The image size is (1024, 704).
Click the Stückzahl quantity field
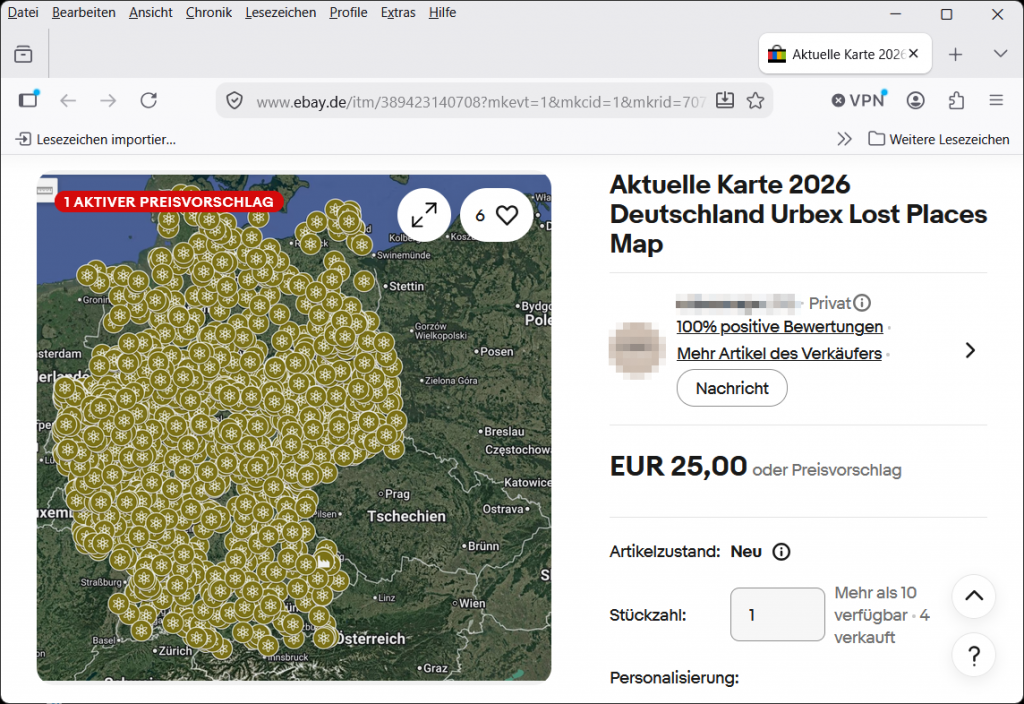click(777, 615)
